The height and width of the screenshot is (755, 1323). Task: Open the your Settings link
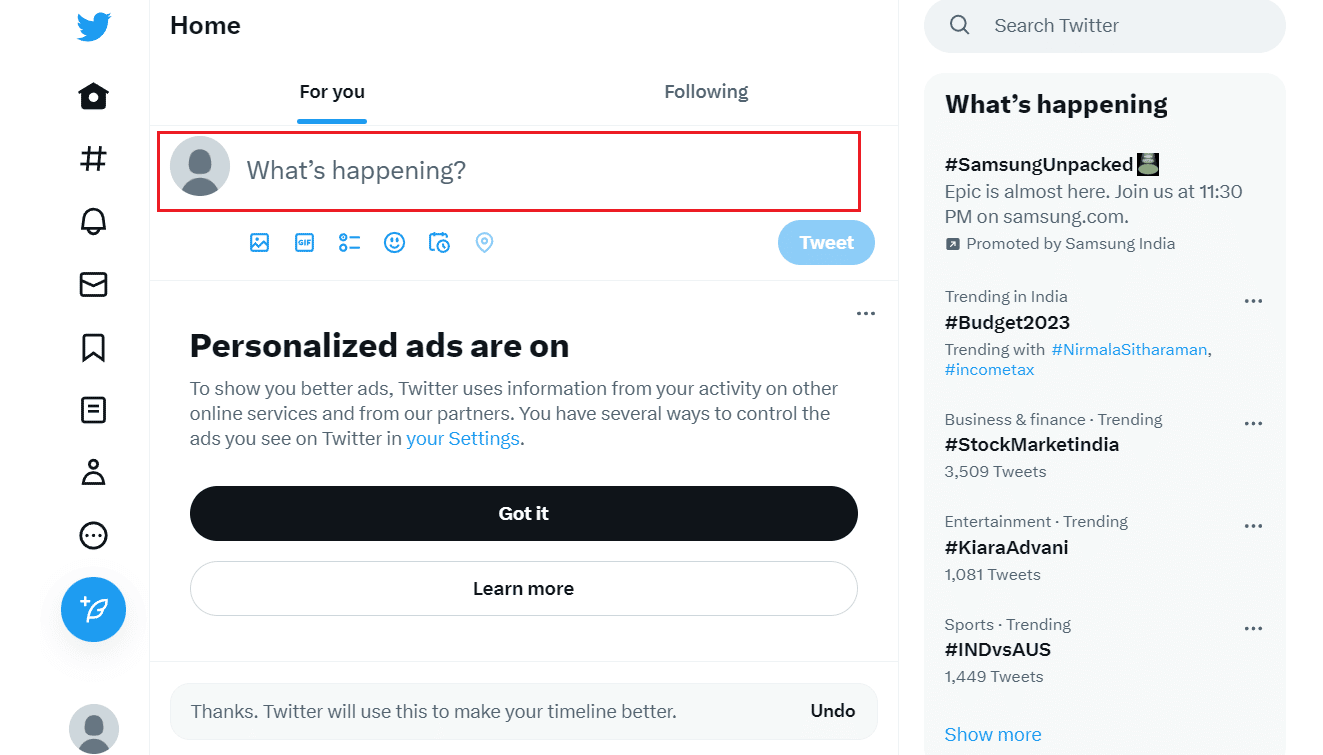click(x=463, y=439)
